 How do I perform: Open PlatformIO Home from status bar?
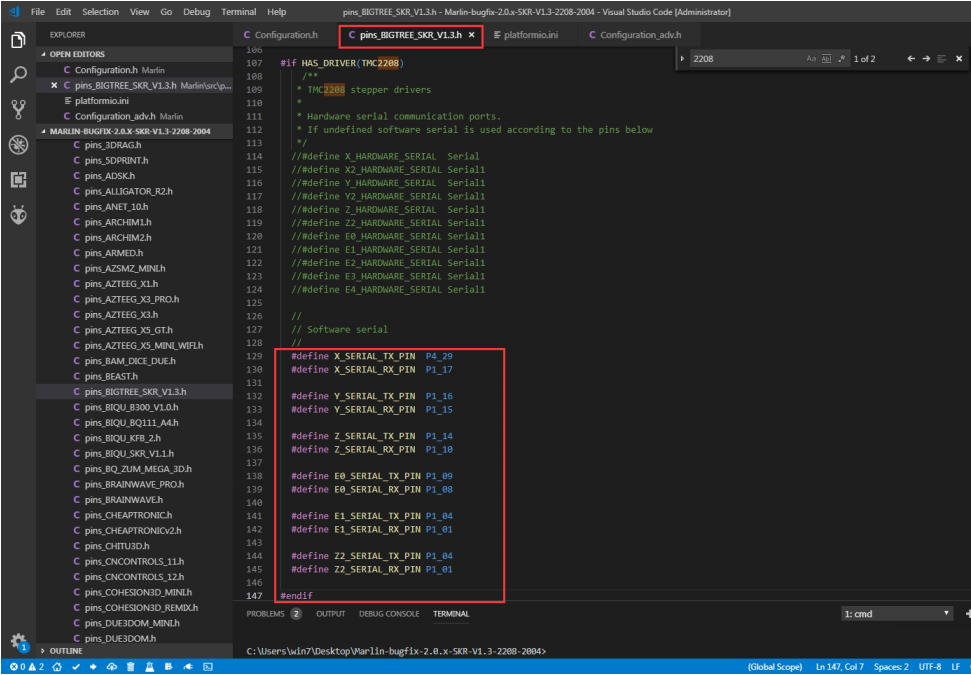point(57,666)
